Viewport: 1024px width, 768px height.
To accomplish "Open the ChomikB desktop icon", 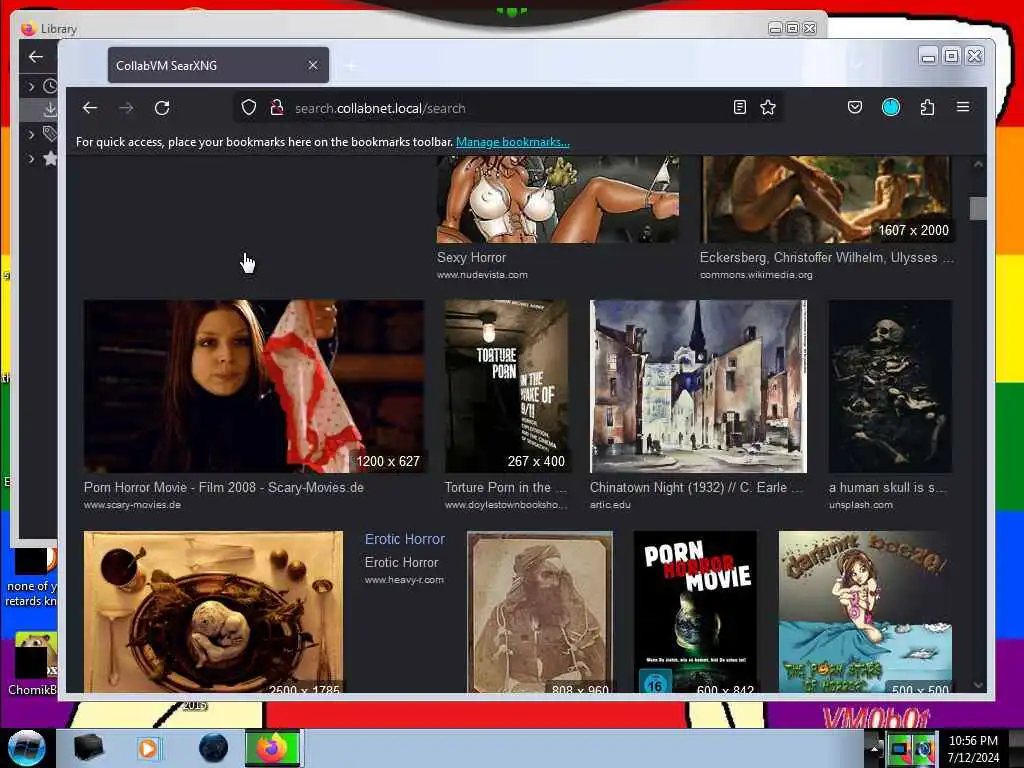I will pyautogui.click(x=32, y=664).
